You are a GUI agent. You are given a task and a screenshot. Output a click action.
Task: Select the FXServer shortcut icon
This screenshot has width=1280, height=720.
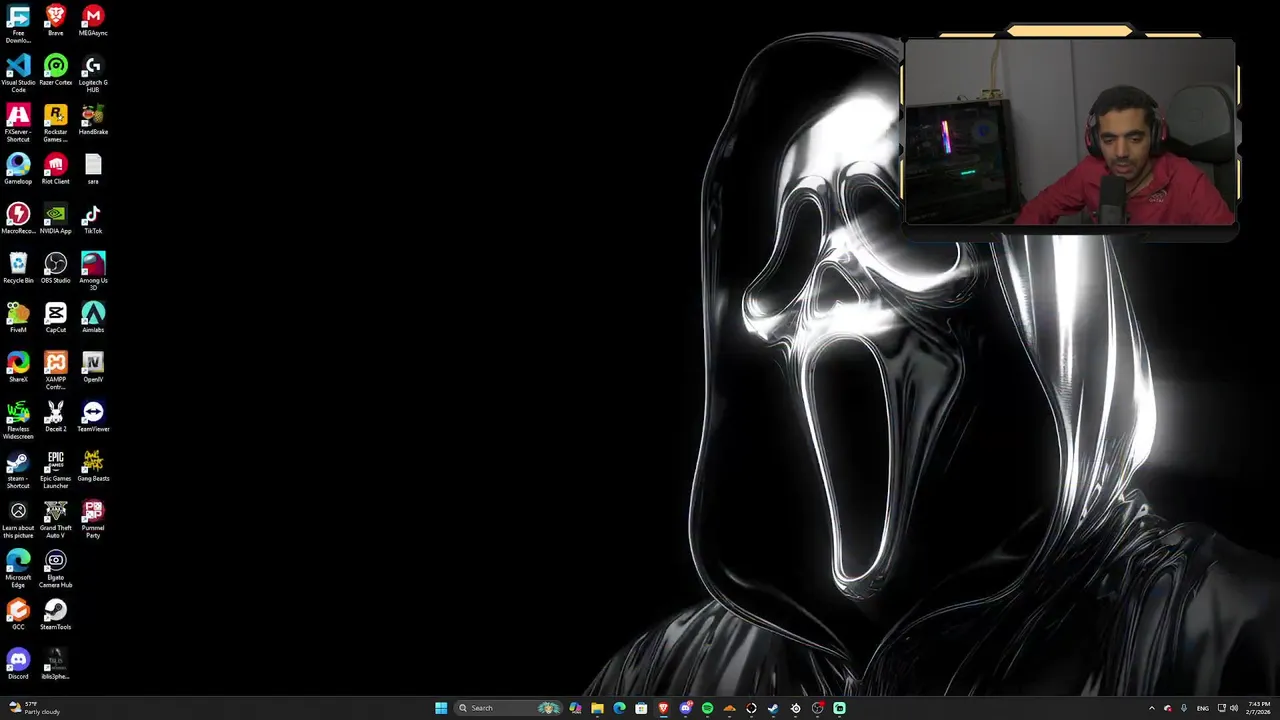[x=18, y=124]
